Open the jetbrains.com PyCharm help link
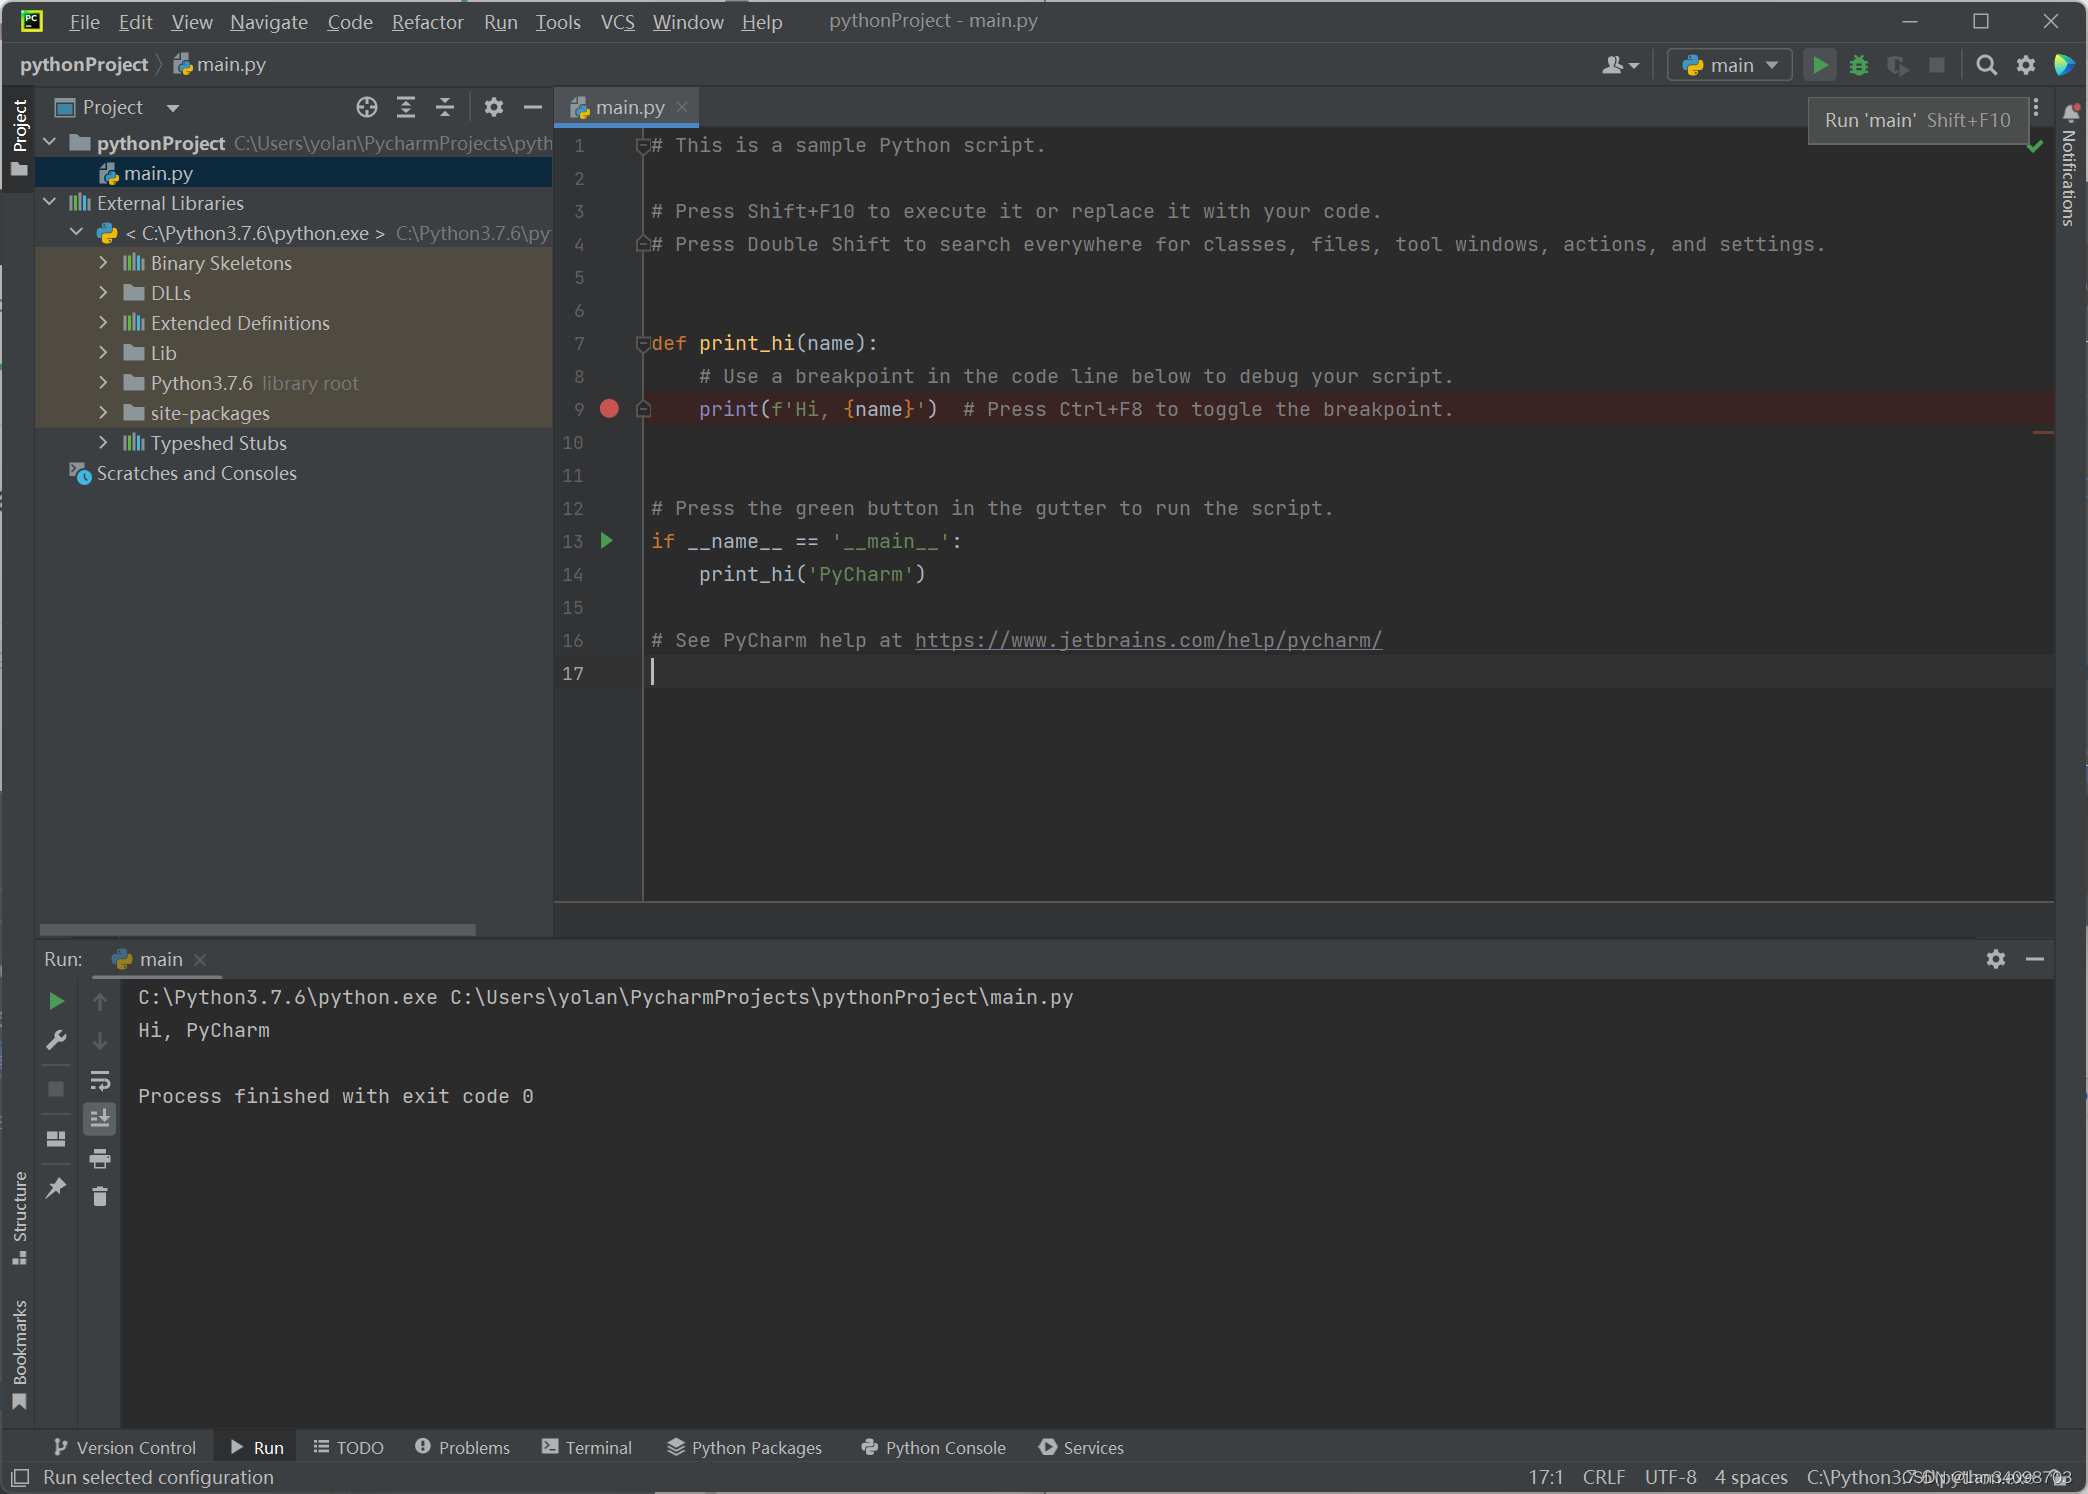 (x=1148, y=640)
